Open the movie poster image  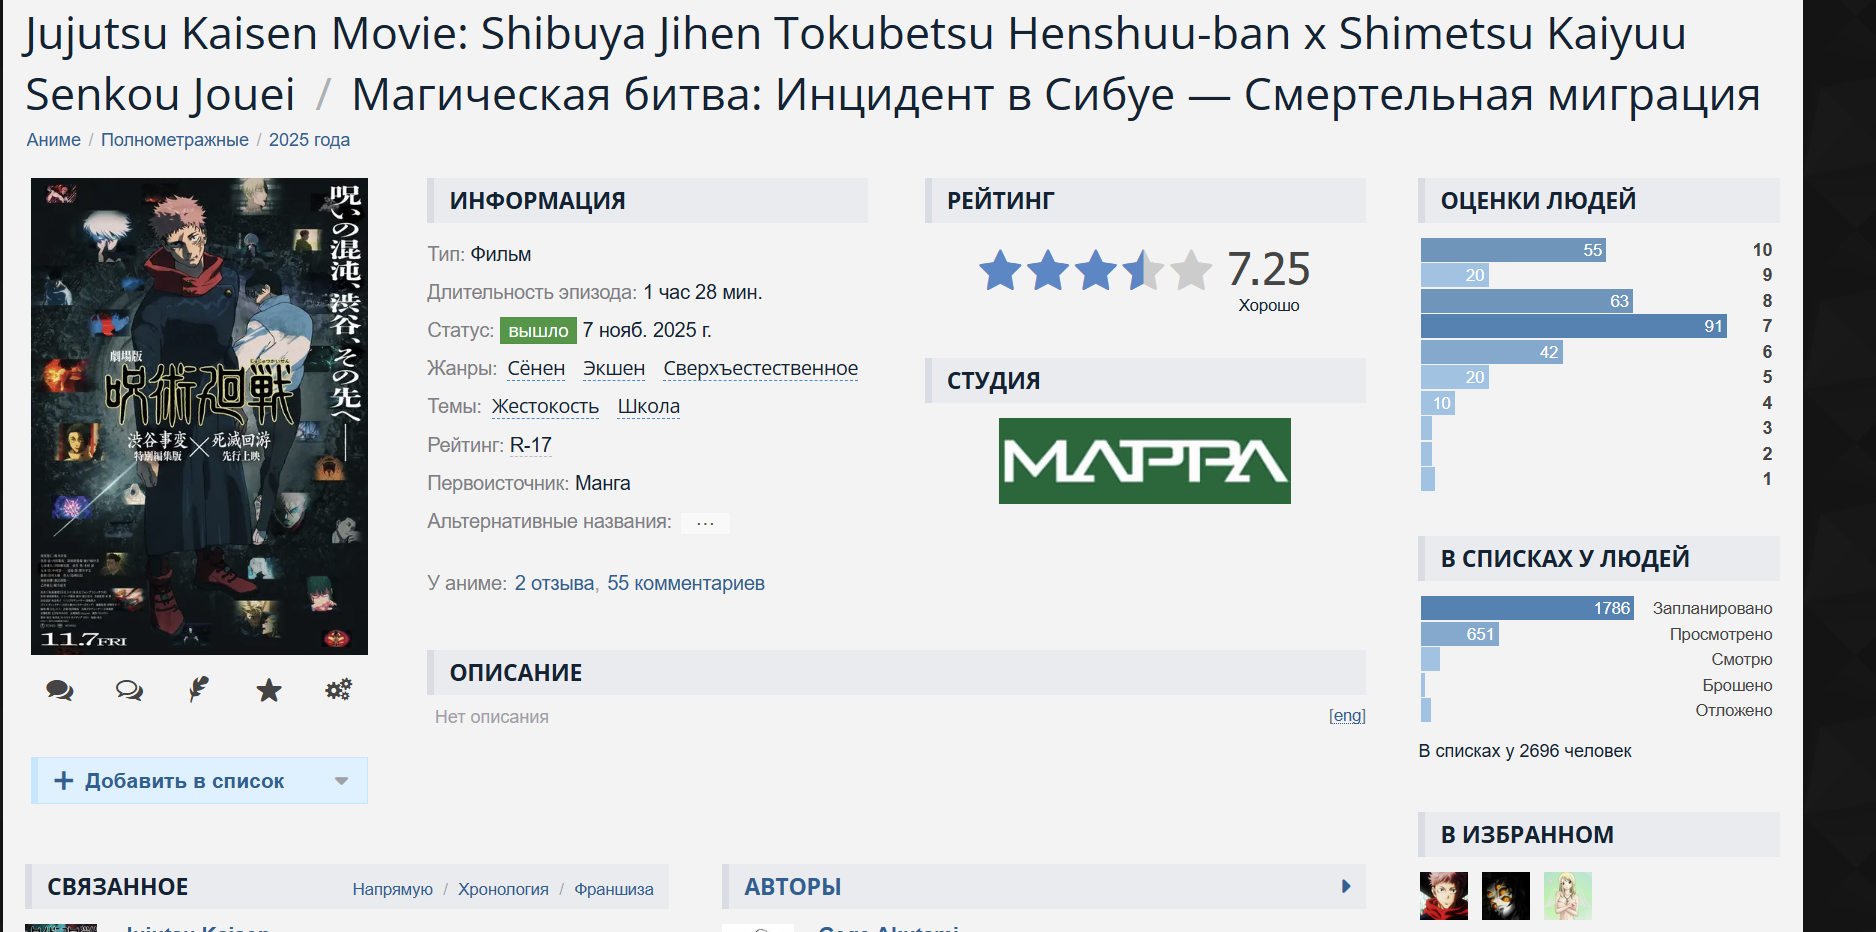[199, 416]
